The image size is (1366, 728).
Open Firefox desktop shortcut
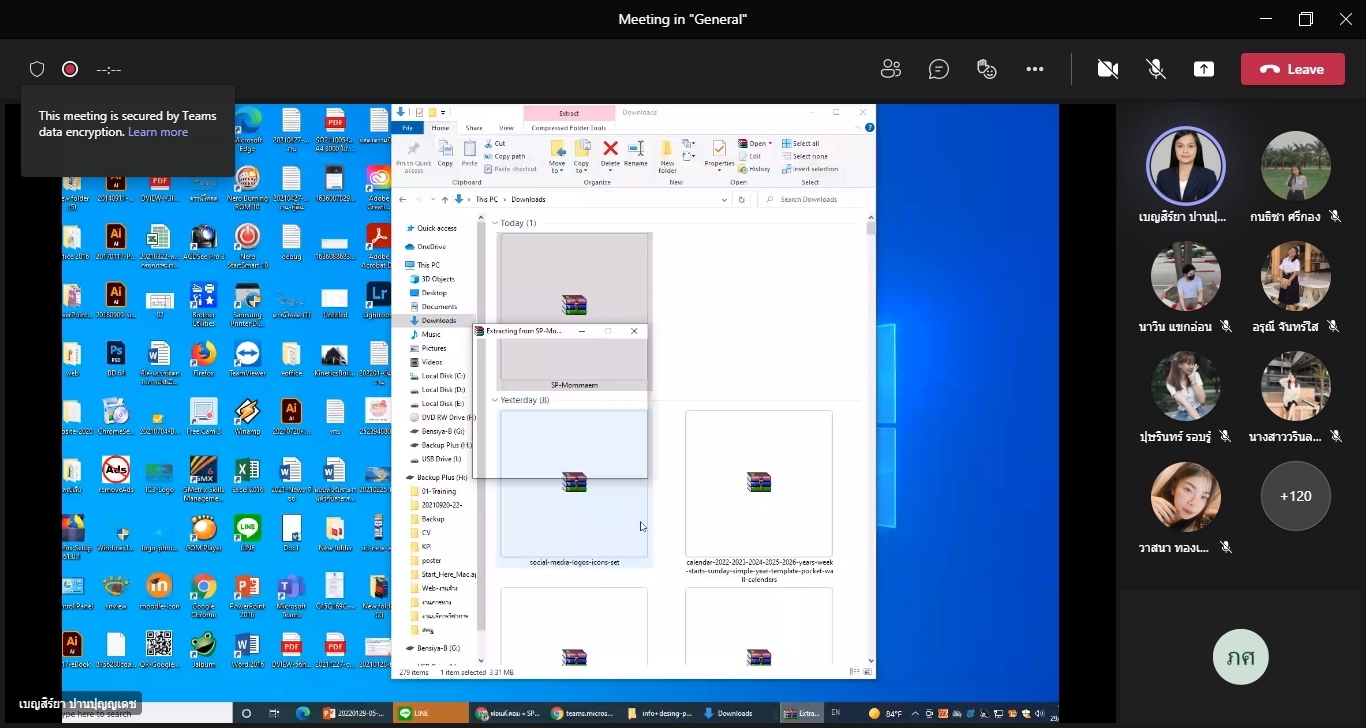tap(204, 359)
